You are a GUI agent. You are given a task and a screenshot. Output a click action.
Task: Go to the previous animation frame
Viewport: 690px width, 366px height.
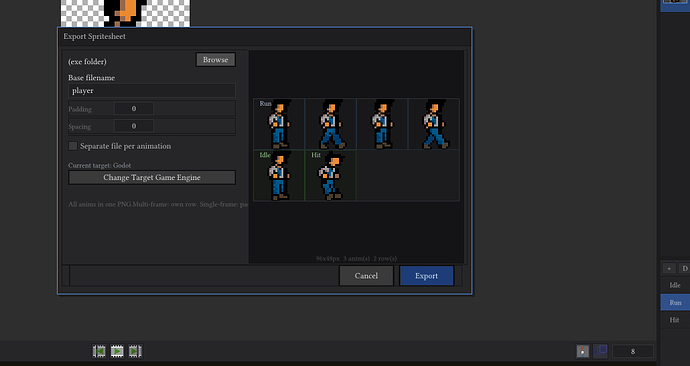tap(99, 351)
